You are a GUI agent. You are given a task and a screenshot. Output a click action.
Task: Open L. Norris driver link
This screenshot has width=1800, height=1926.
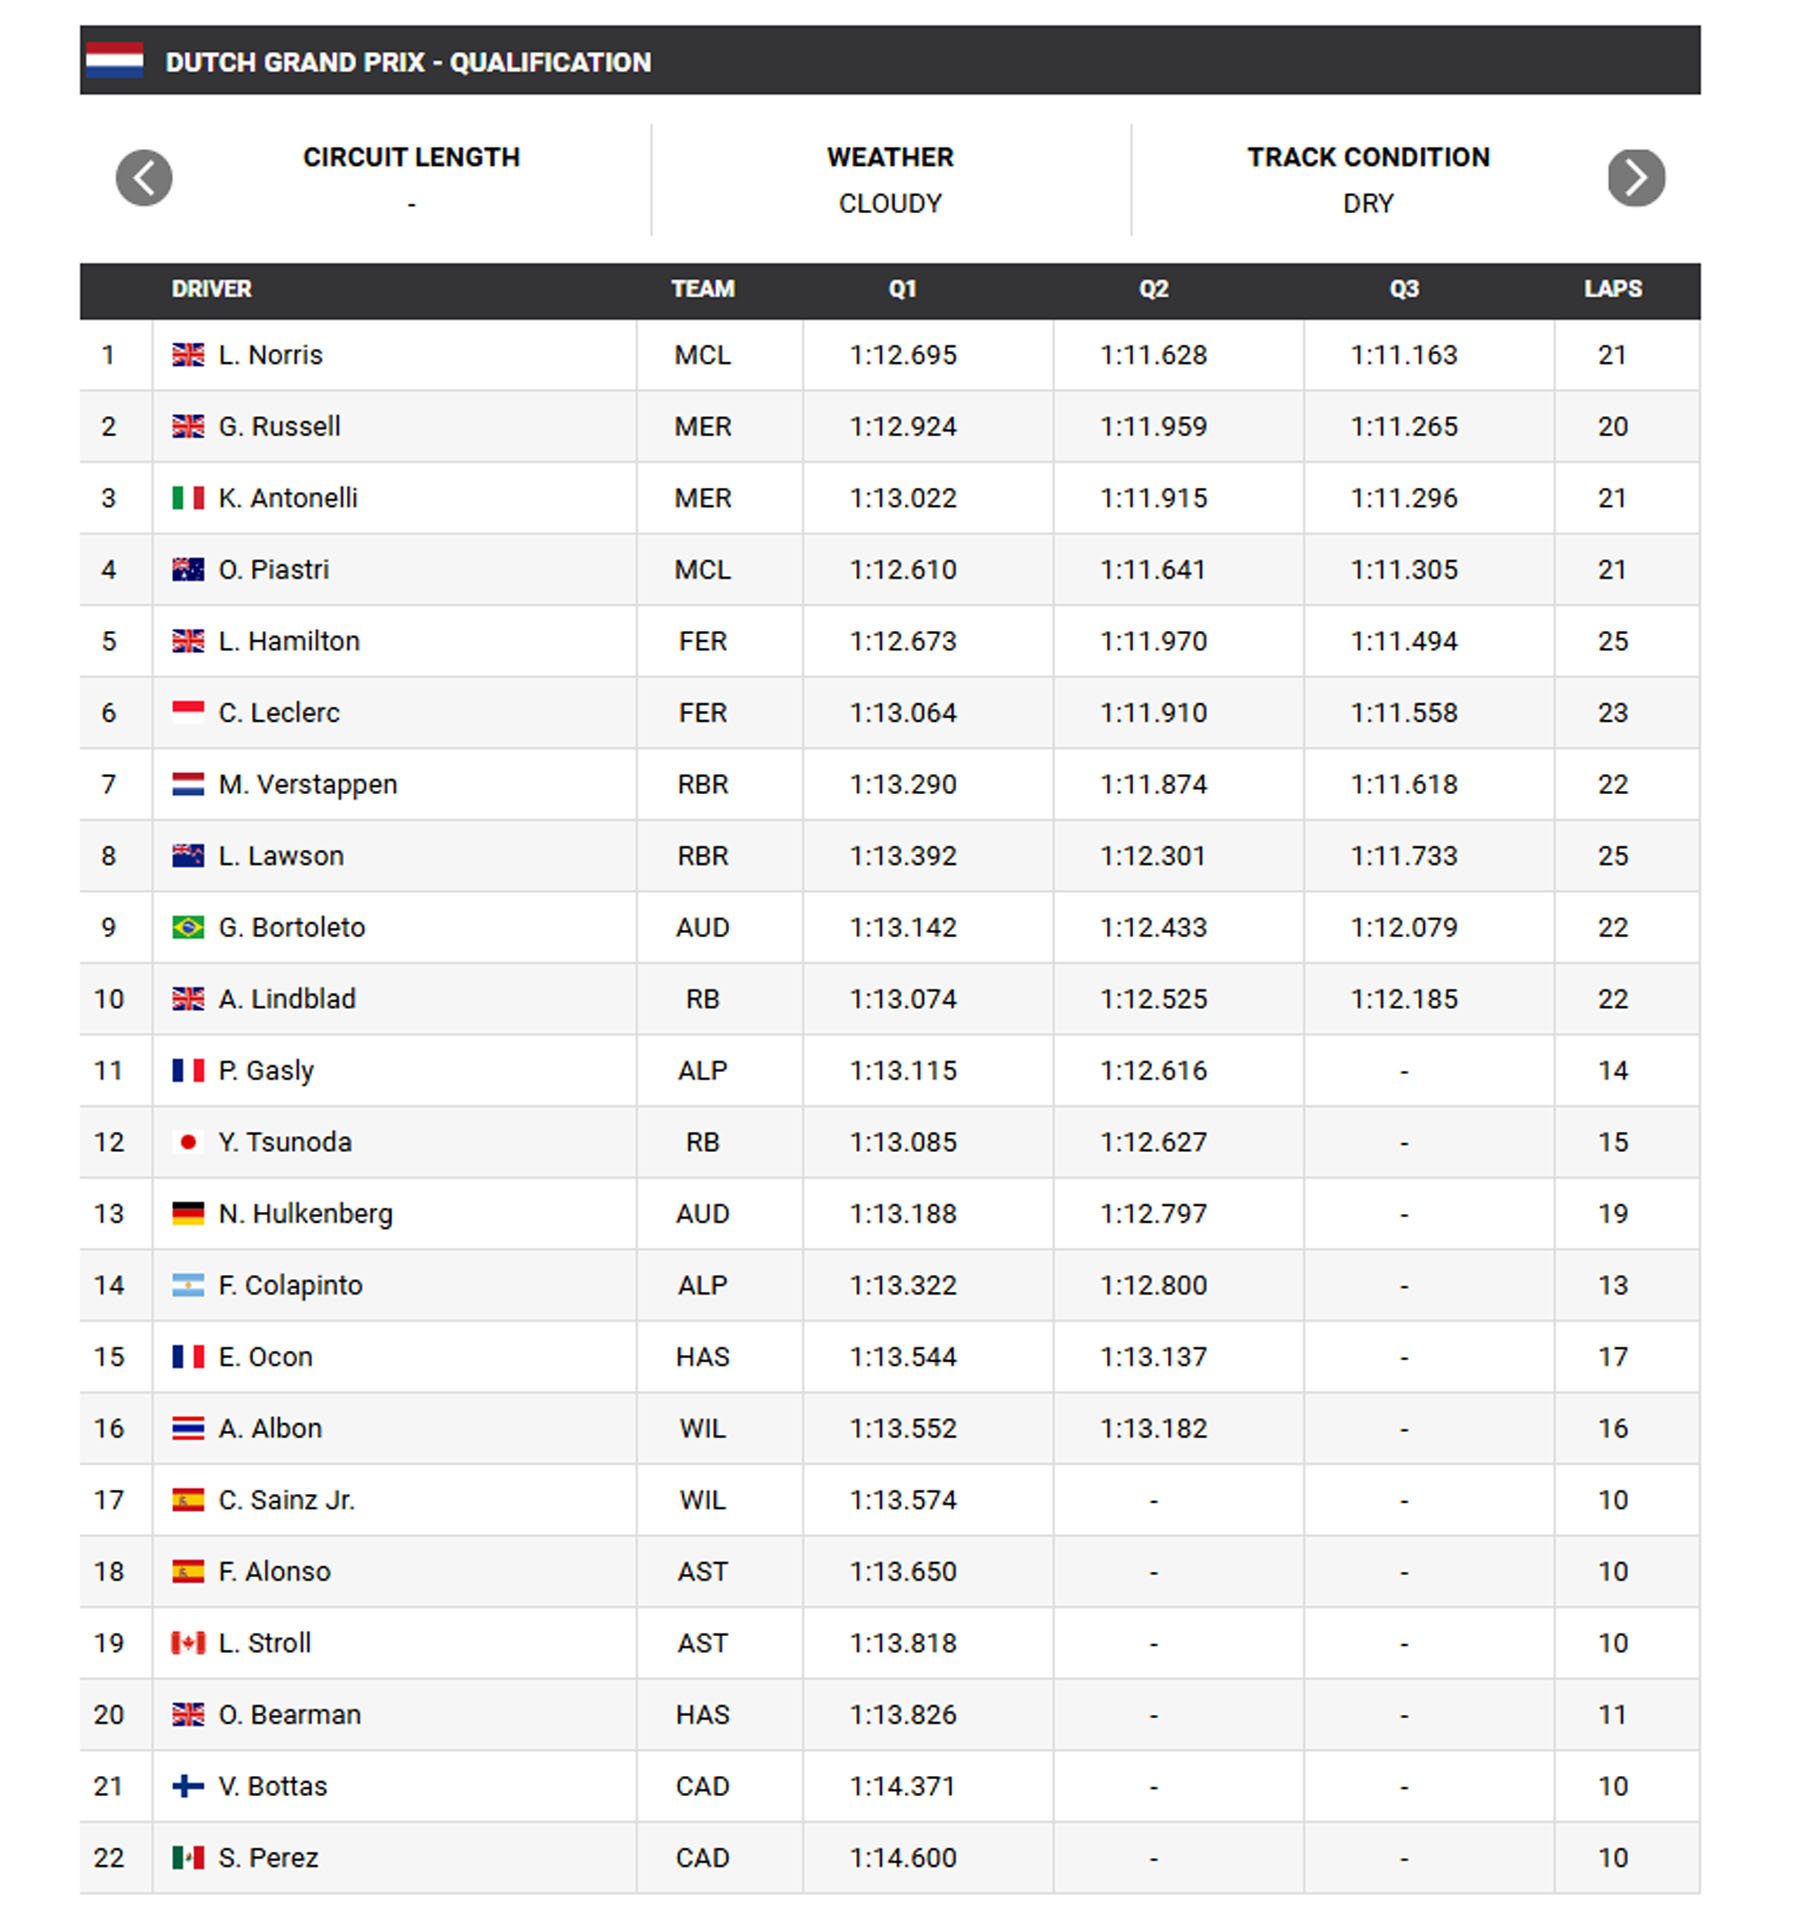(x=271, y=355)
